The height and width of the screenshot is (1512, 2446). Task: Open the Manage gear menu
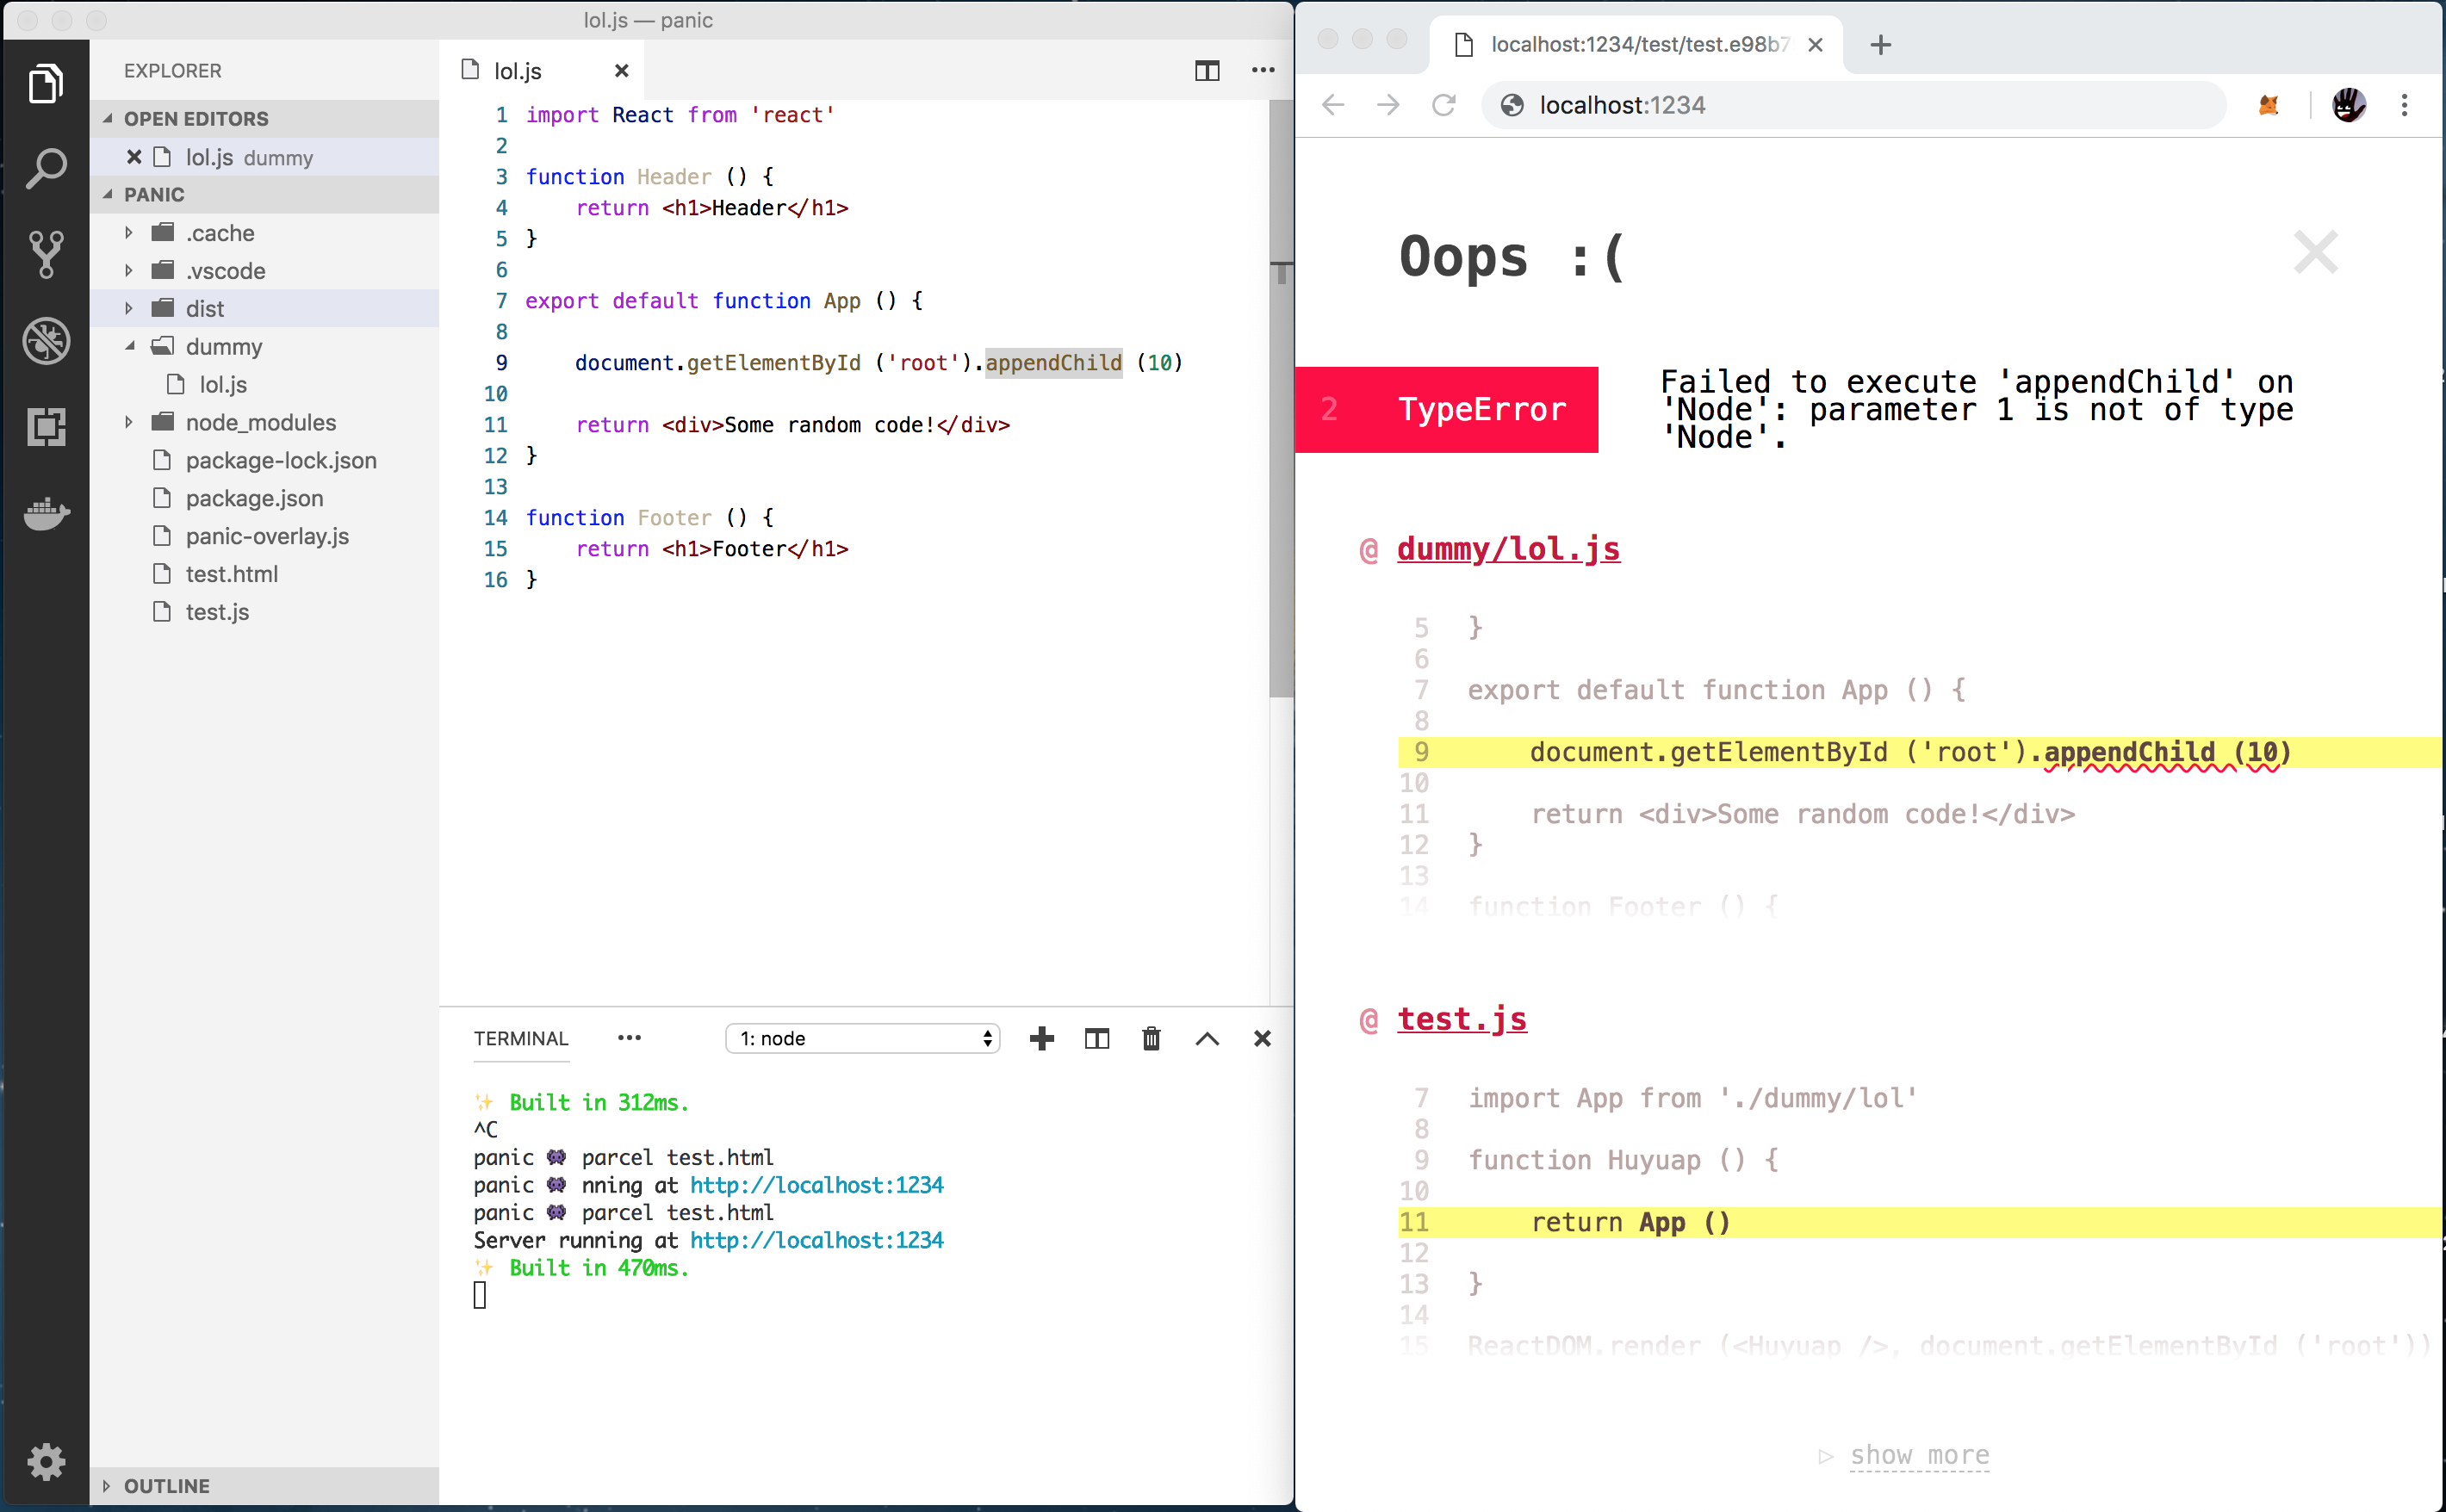(46, 1462)
